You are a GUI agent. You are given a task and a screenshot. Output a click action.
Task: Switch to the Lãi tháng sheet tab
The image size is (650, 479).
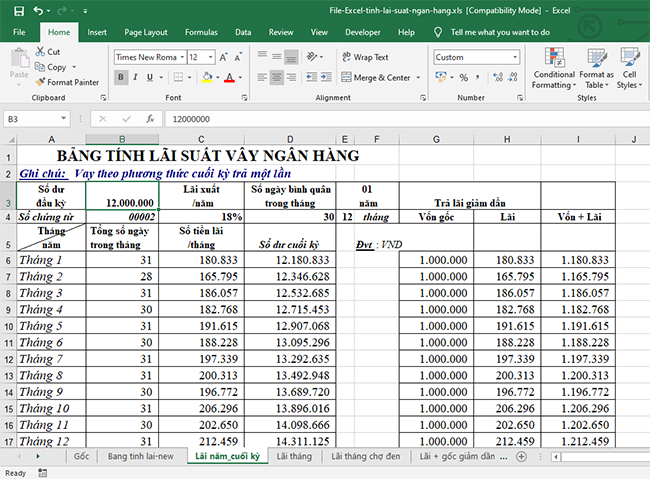295,456
